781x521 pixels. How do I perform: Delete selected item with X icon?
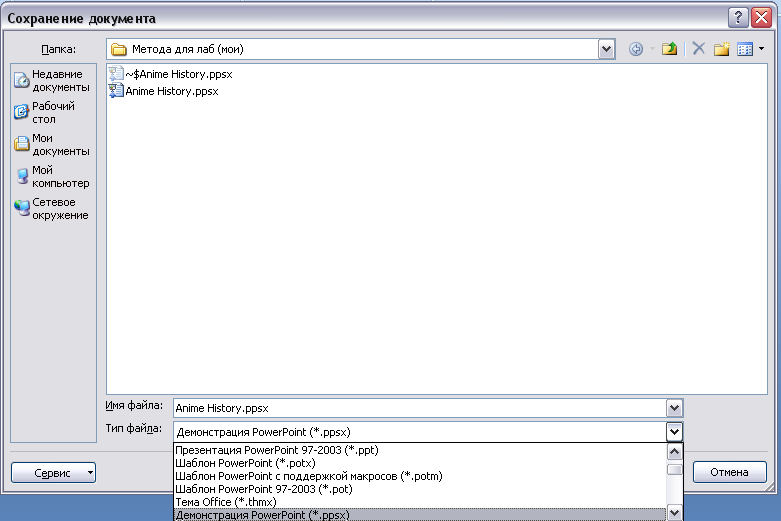click(699, 49)
